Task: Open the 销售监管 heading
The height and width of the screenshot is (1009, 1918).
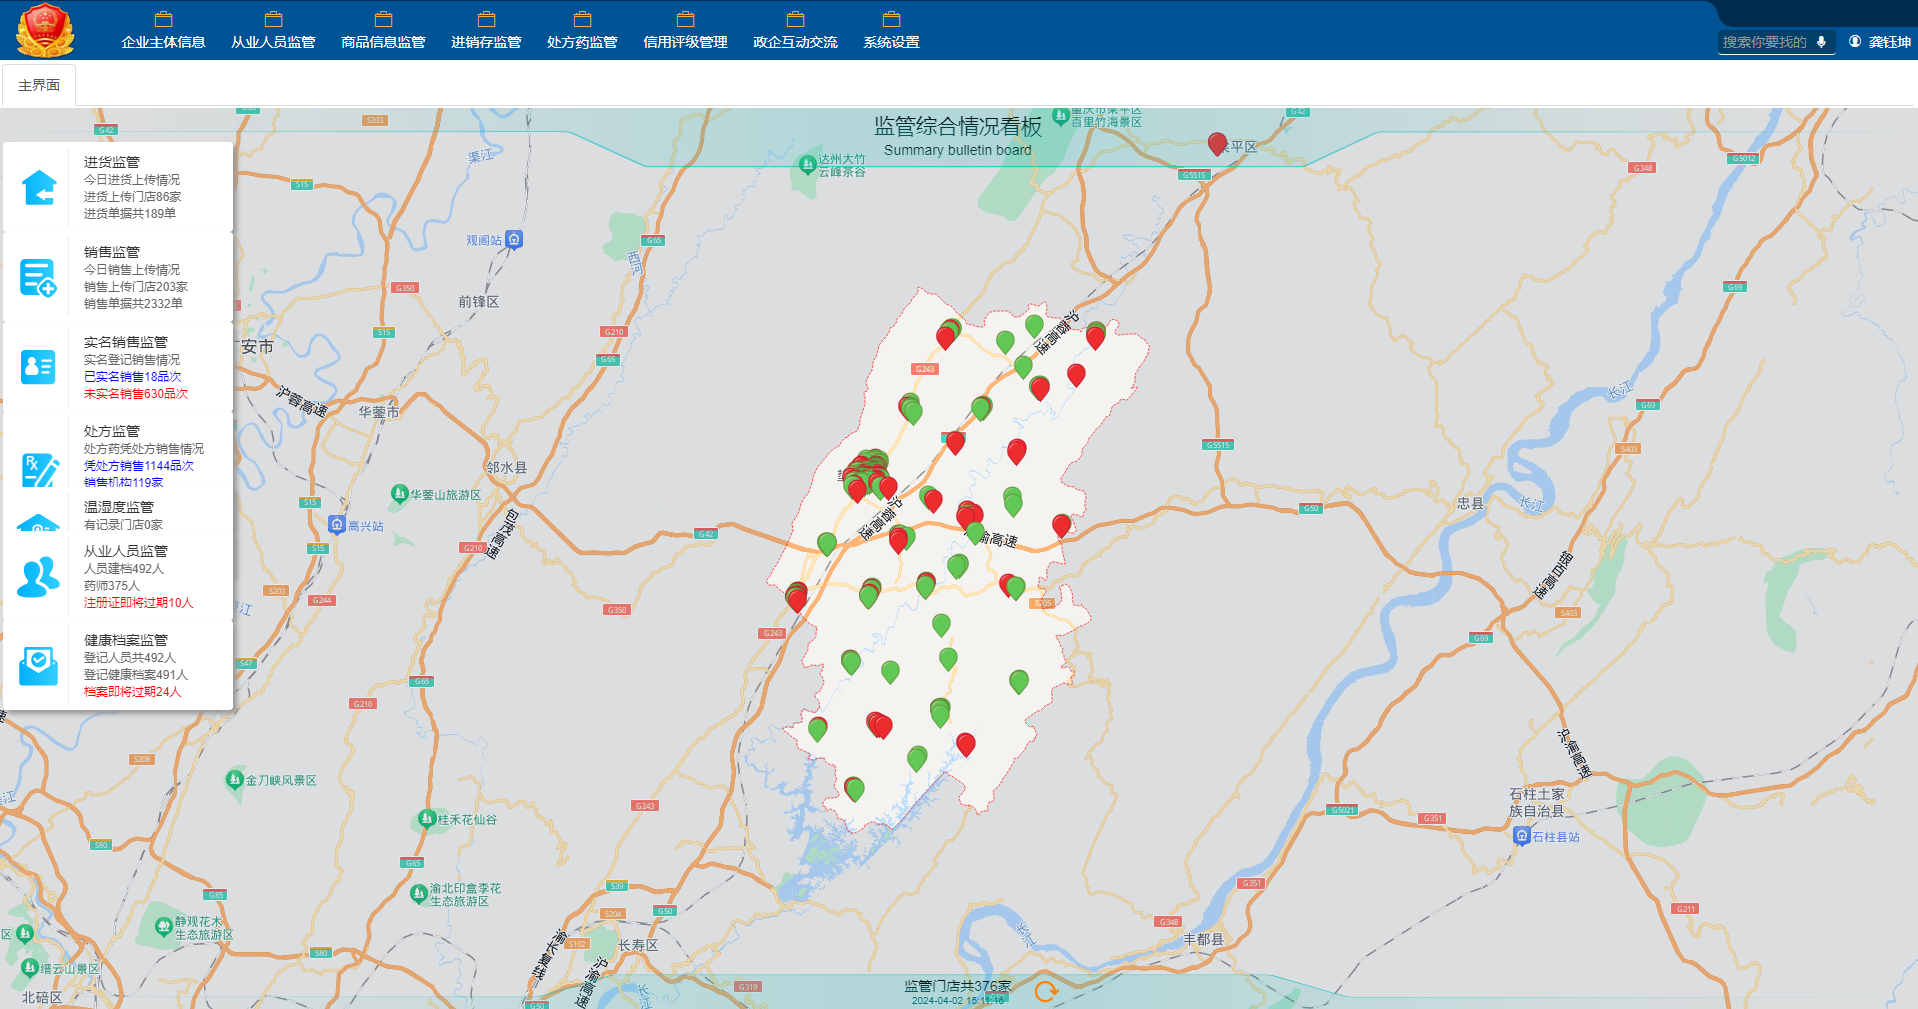Action: pyautogui.click(x=112, y=252)
